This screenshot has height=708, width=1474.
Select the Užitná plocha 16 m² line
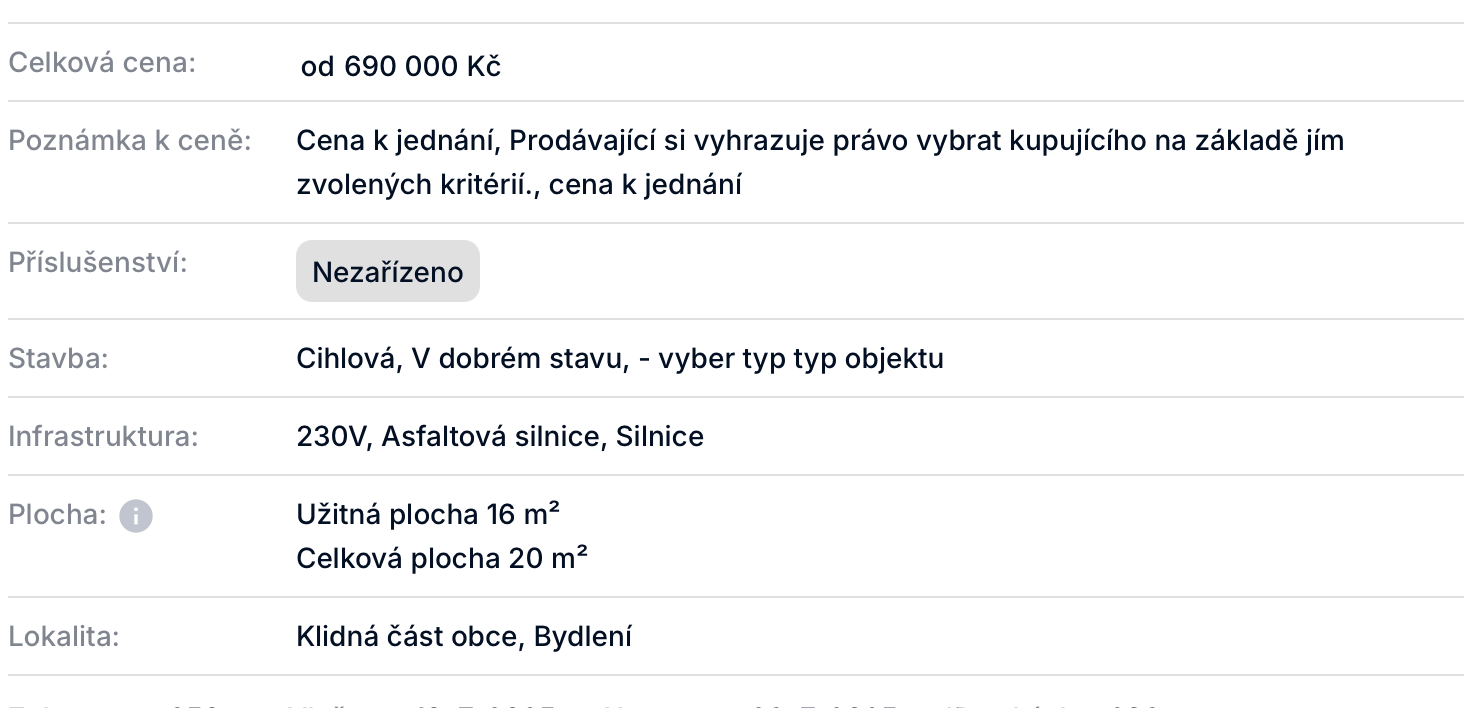click(x=428, y=514)
